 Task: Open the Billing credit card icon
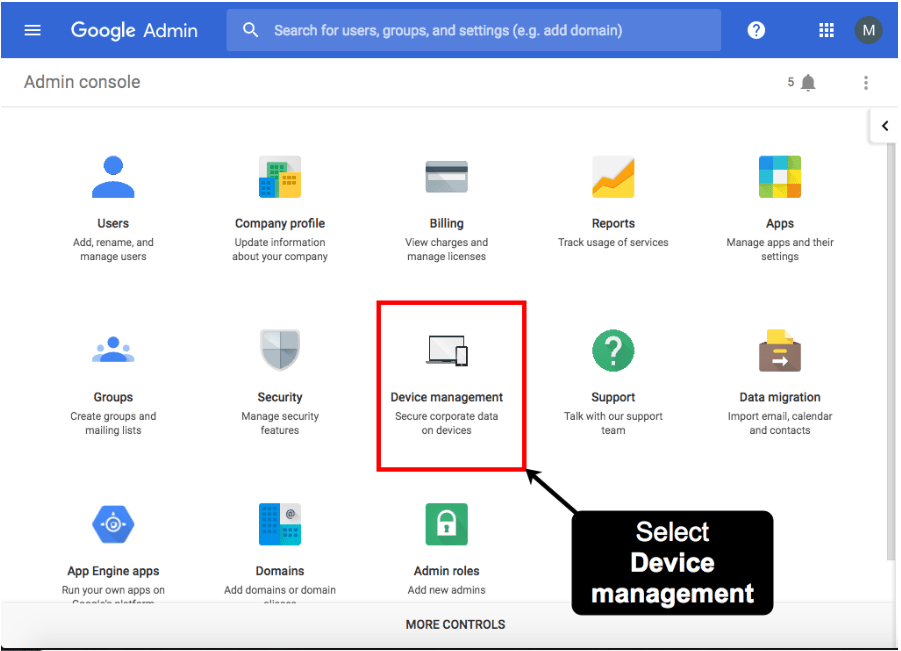tap(446, 176)
